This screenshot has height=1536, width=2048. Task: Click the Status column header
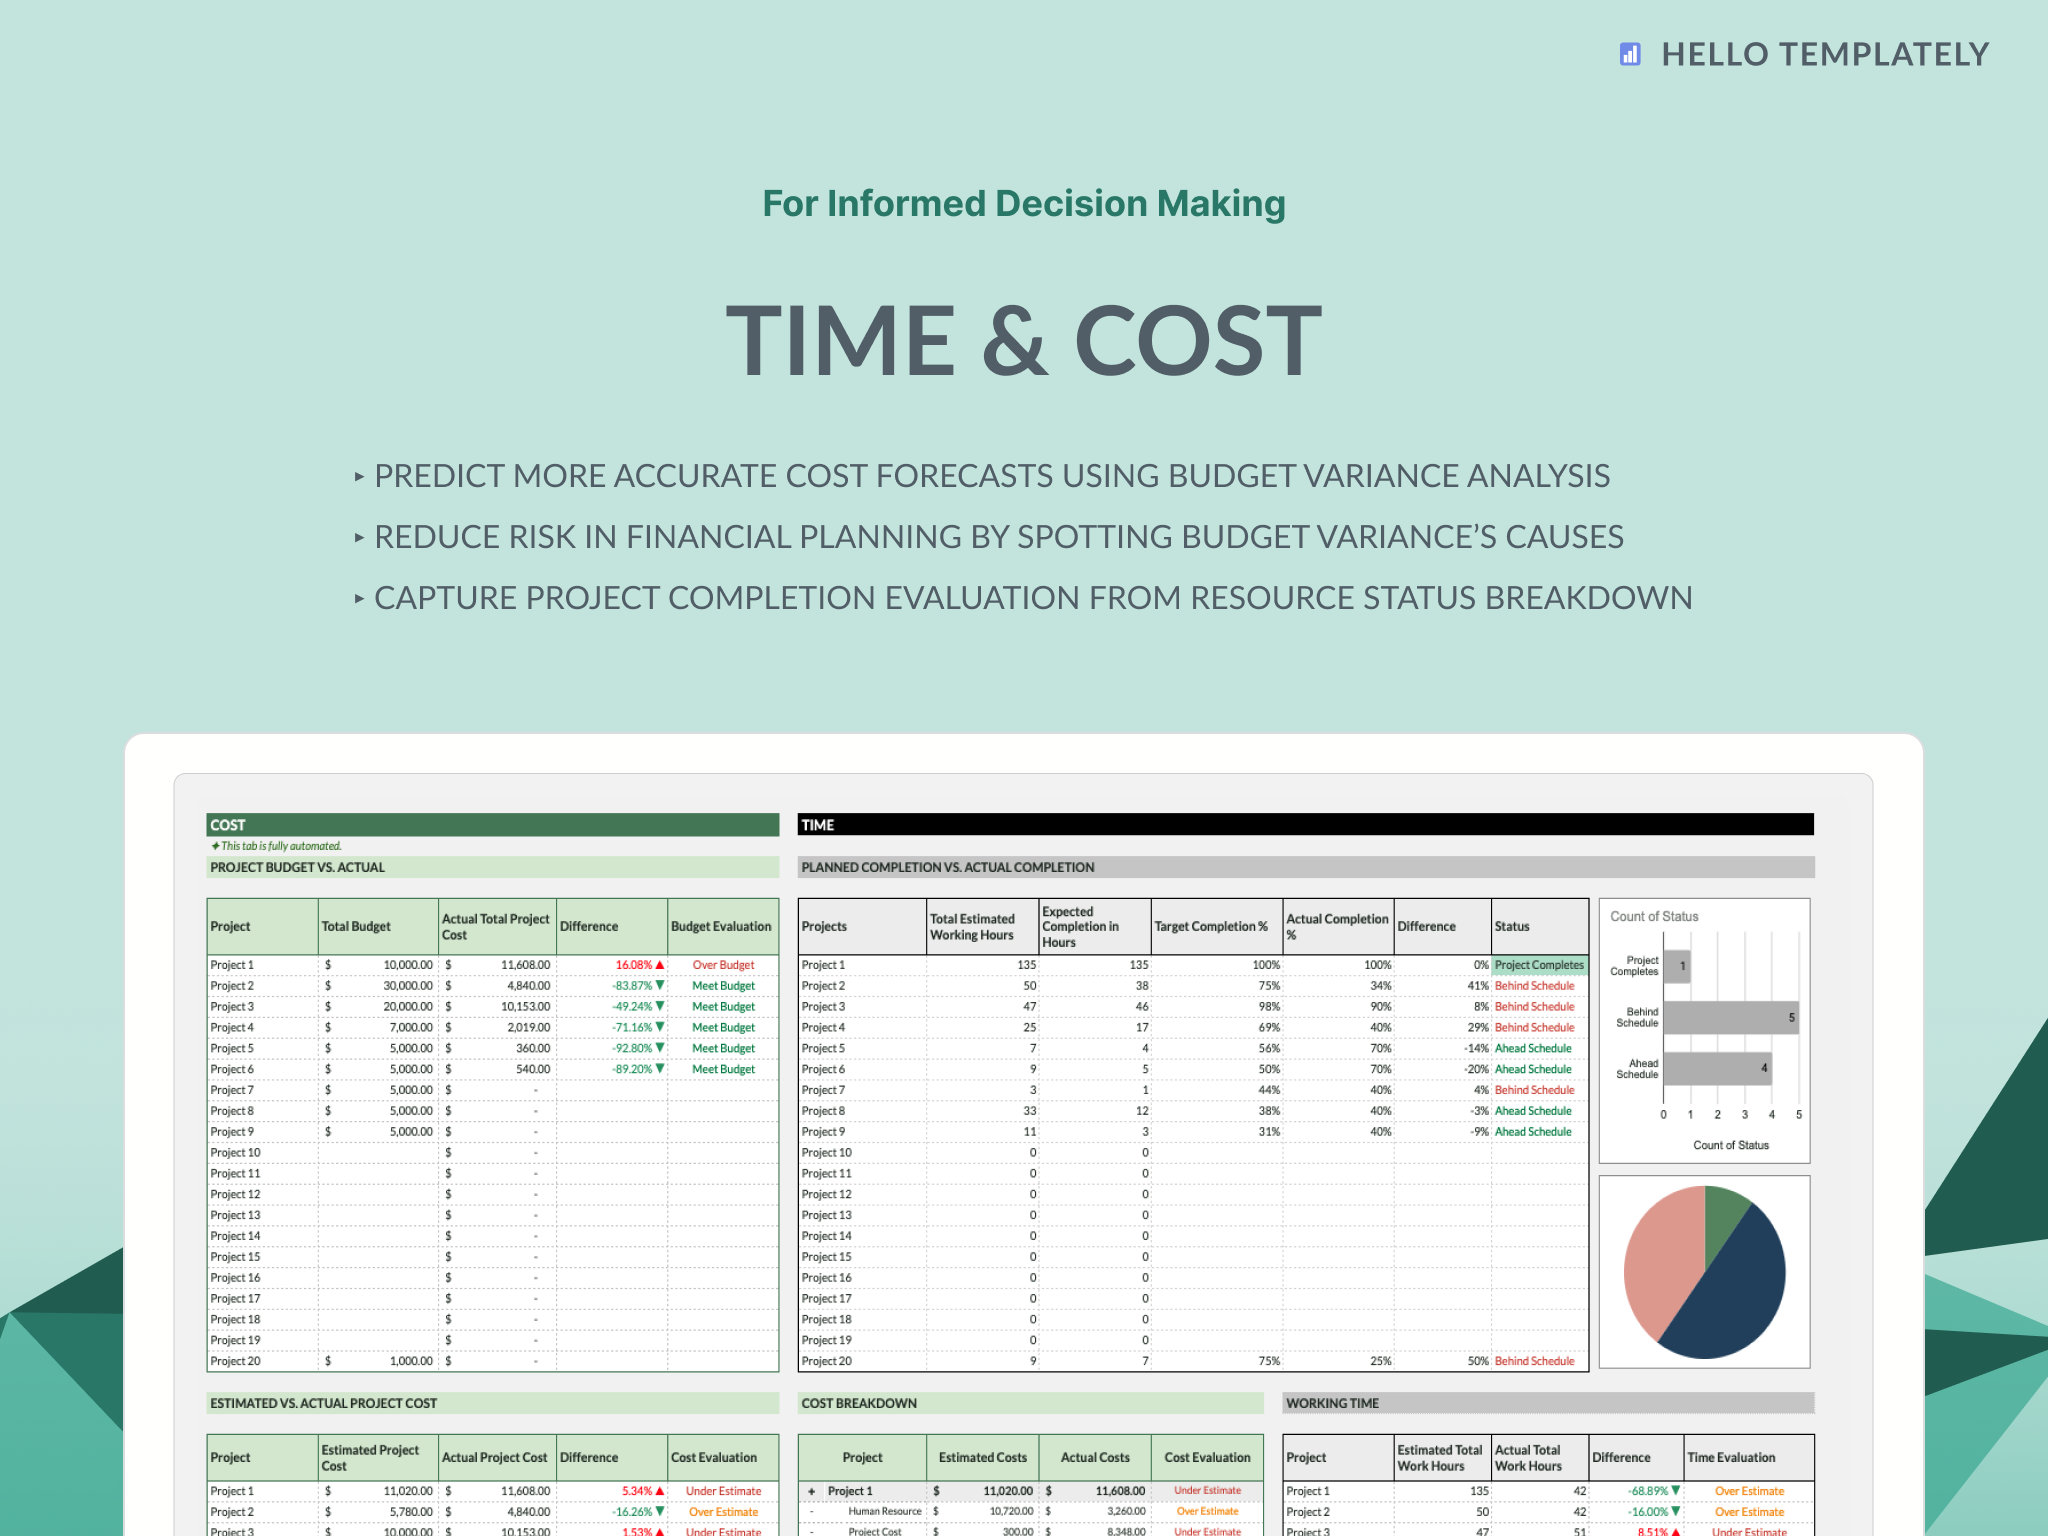click(x=1539, y=927)
